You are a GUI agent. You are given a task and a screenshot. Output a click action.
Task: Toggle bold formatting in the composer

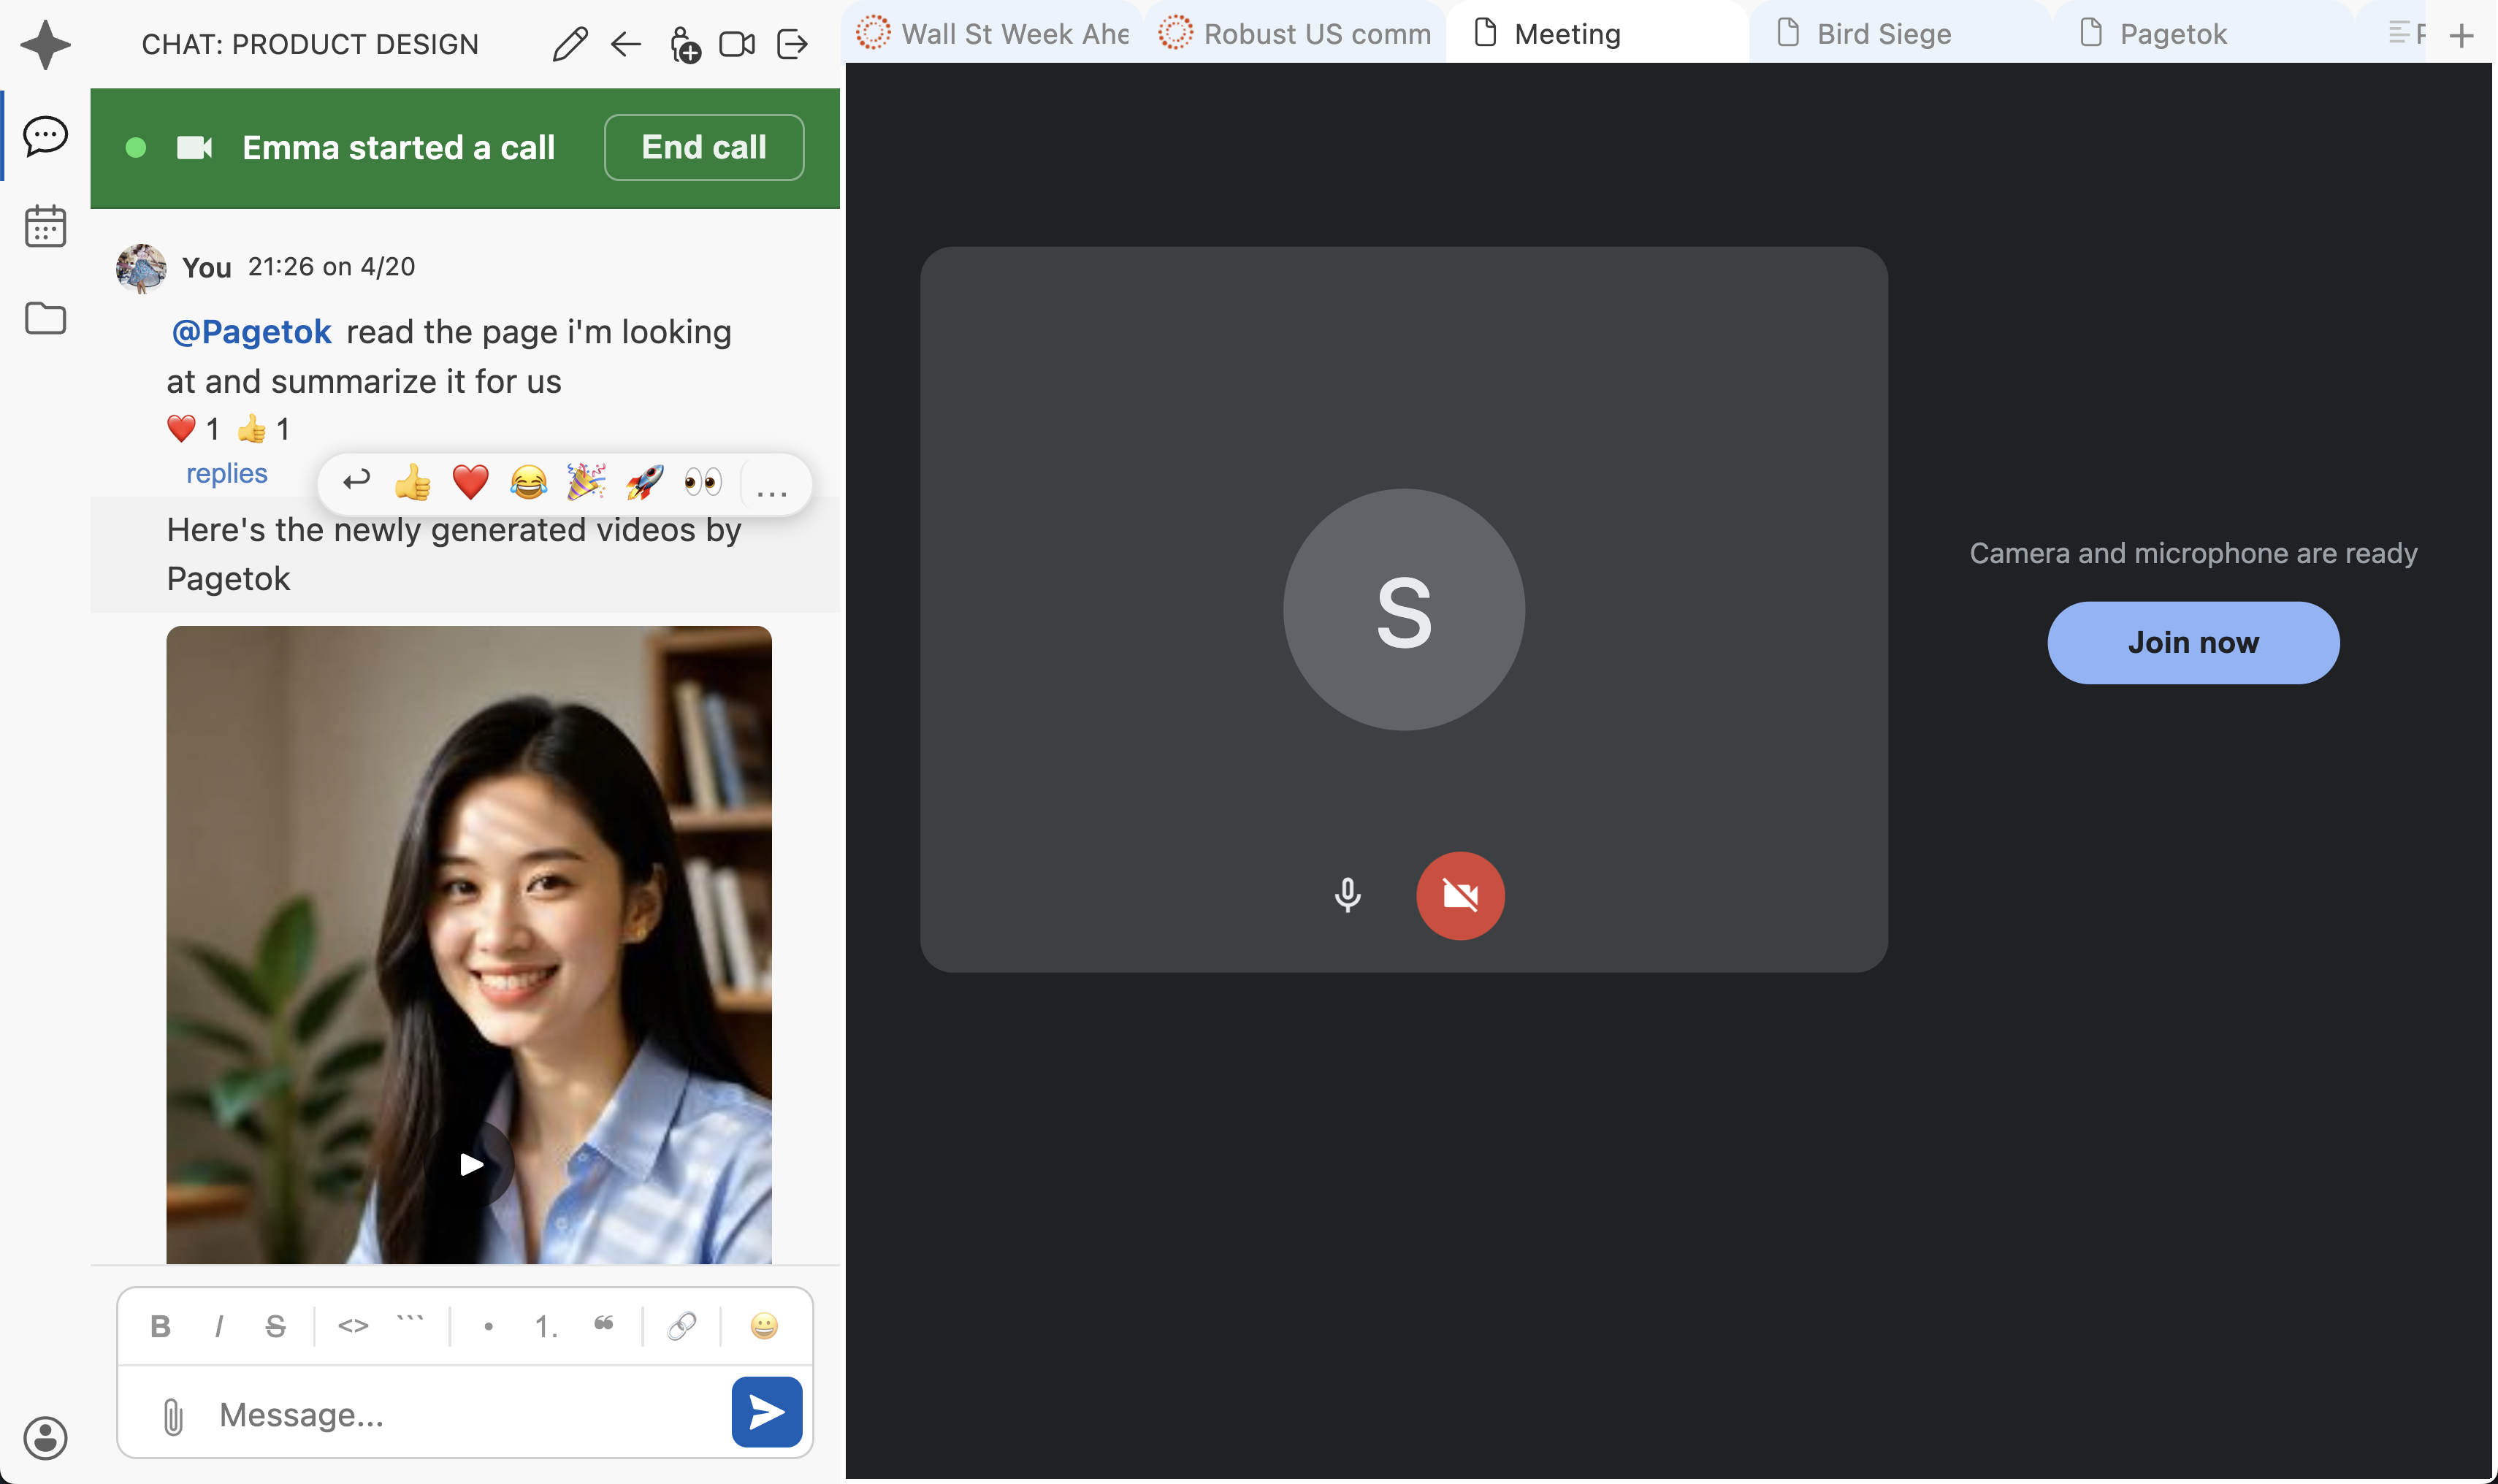tap(160, 1326)
